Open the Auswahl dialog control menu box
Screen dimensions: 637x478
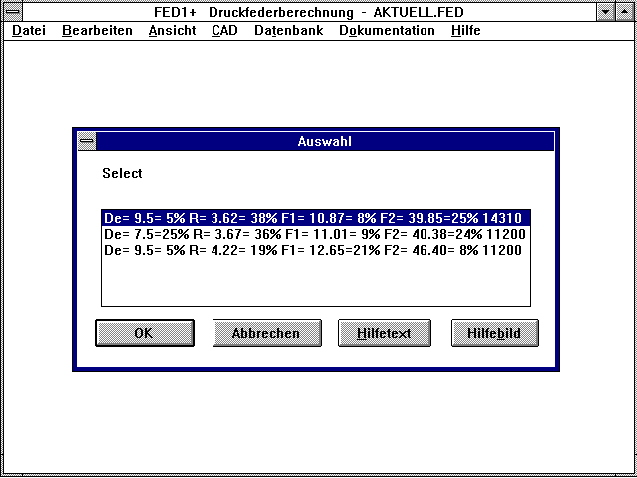87,141
